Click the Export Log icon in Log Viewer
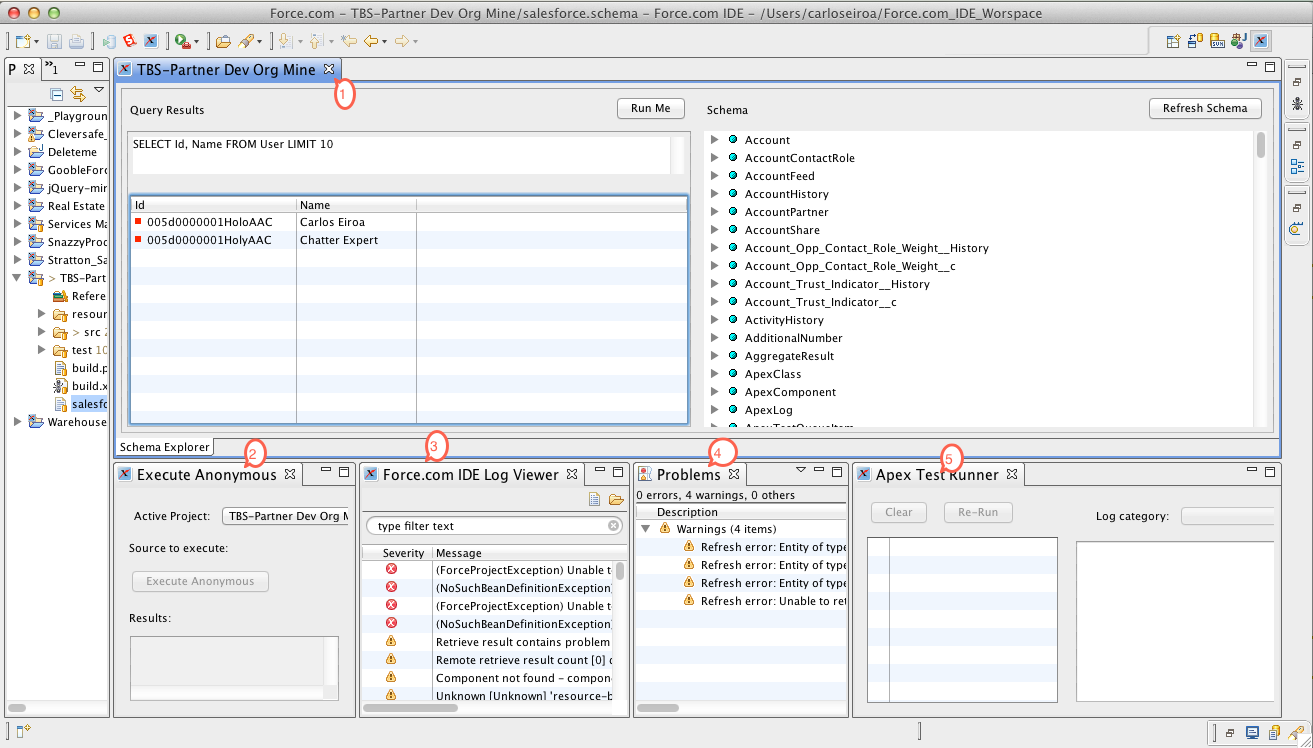The height and width of the screenshot is (748, 1313). 594,500
